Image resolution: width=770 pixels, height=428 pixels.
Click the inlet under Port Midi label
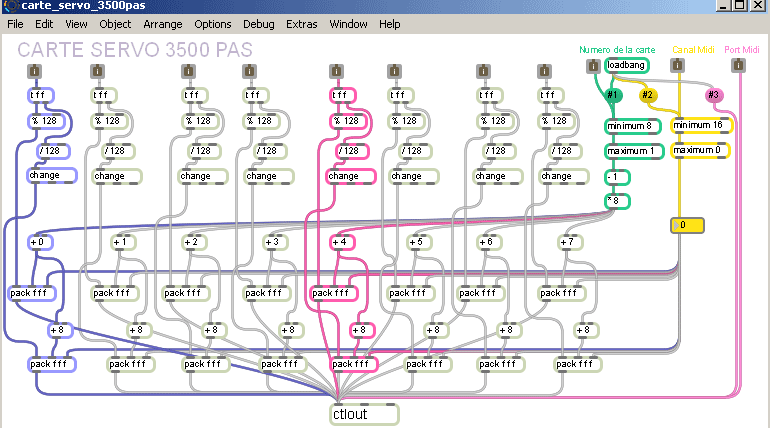coord(739,66)
